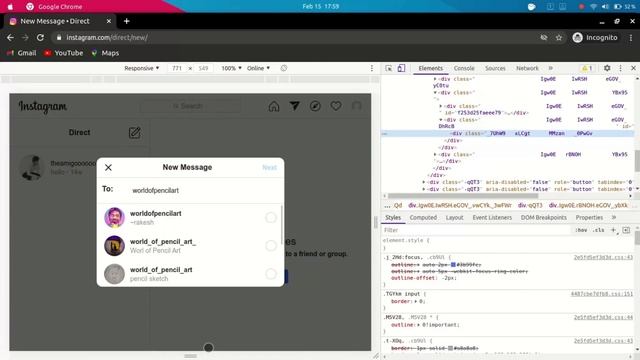This screenshot has height=360, width=640.
Task: Bookmark this page star icon
Action: [x=559, y=38]
